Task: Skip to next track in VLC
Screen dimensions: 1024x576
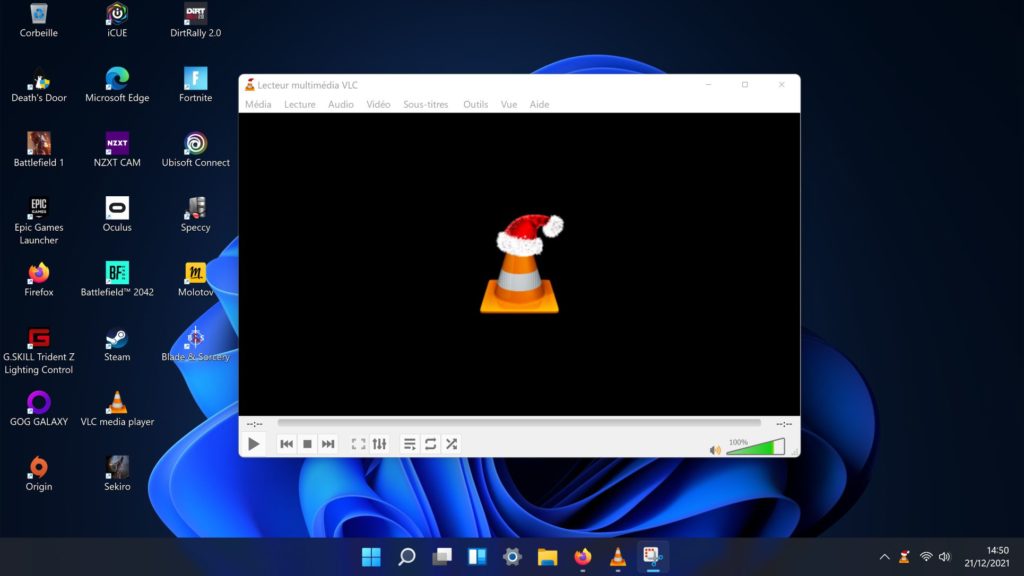Action: [x=328, y=444]
